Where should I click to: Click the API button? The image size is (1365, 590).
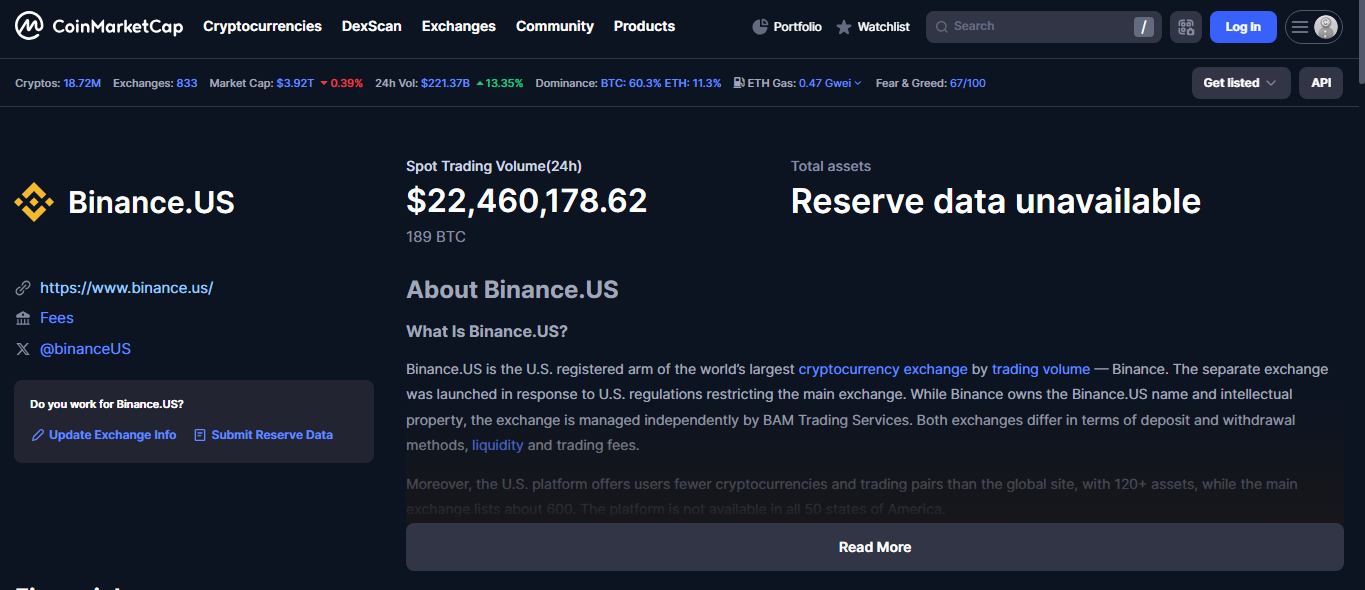(x=1321, y=83)
